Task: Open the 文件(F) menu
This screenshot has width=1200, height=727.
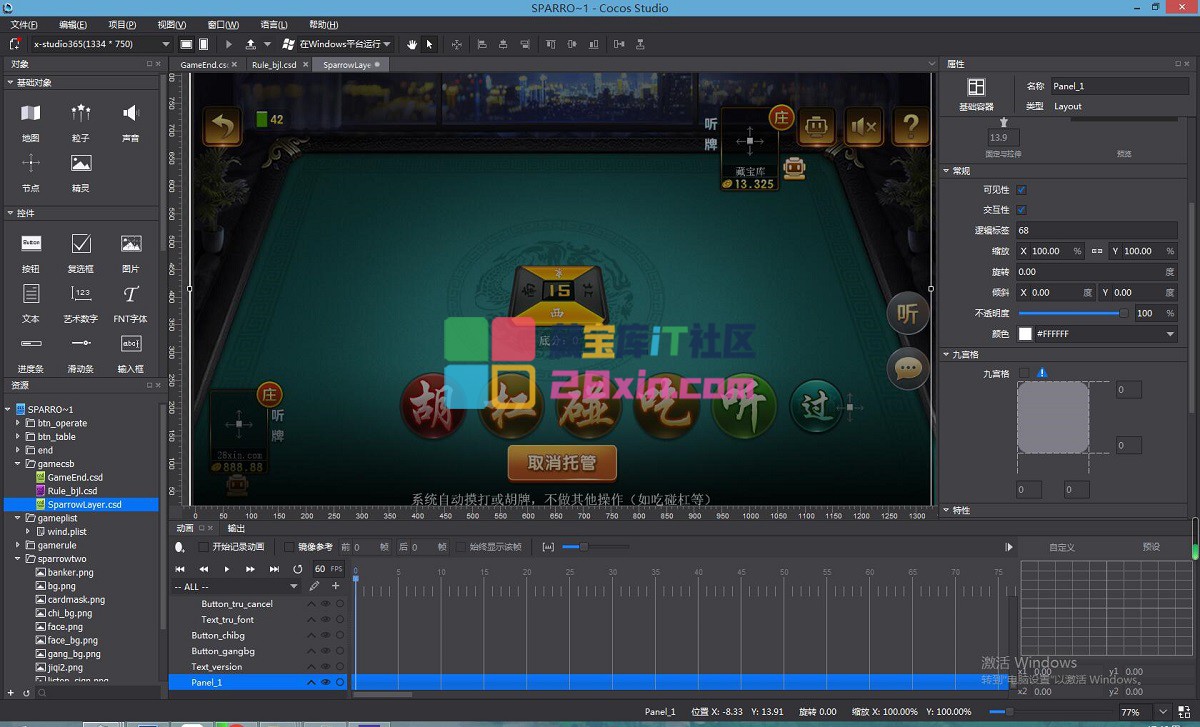Action: click(24, 25)
